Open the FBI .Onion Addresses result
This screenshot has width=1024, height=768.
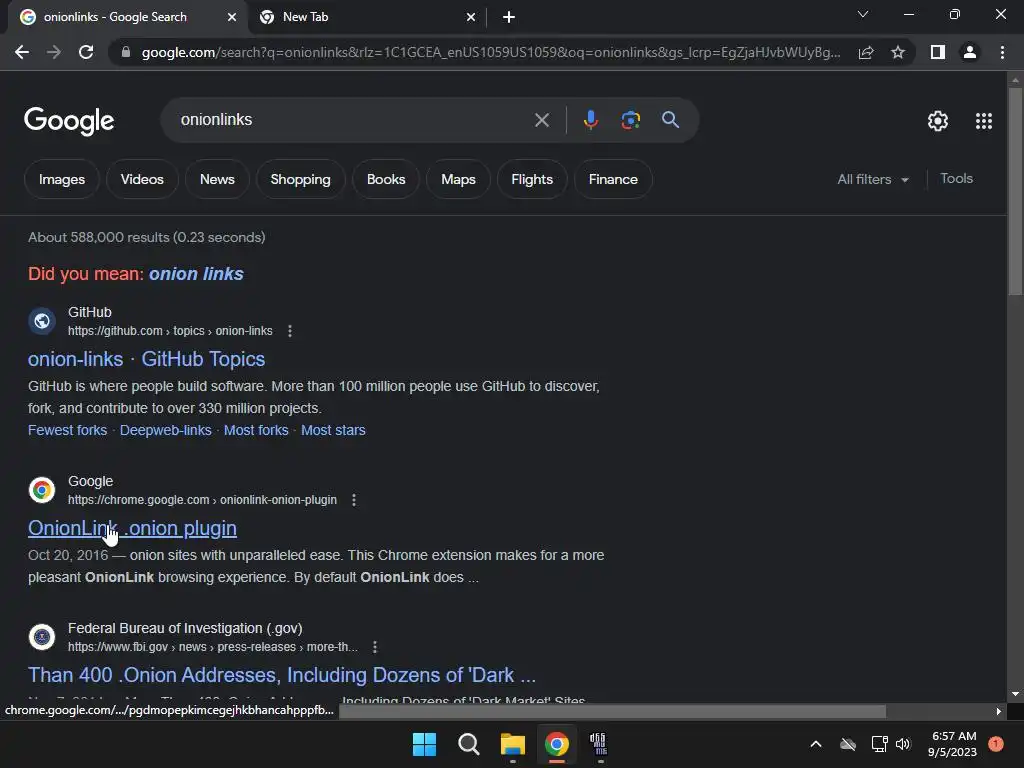point(281,675)
